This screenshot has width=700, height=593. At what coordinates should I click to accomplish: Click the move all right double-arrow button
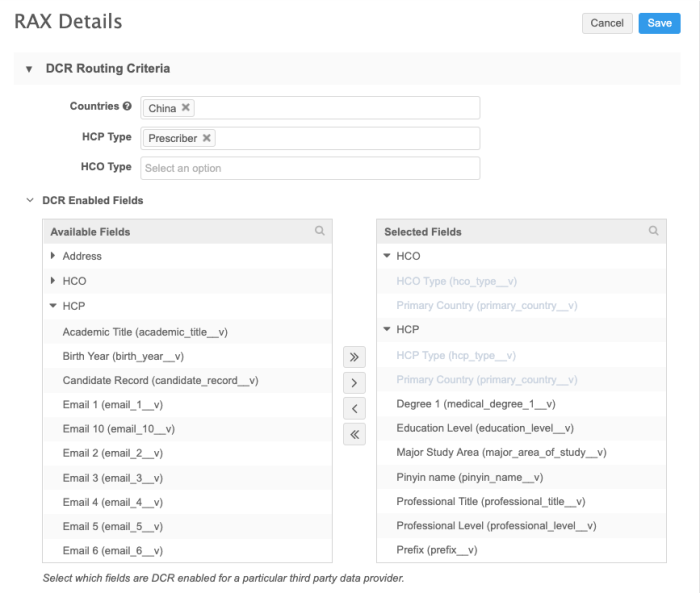coord(355,357)
